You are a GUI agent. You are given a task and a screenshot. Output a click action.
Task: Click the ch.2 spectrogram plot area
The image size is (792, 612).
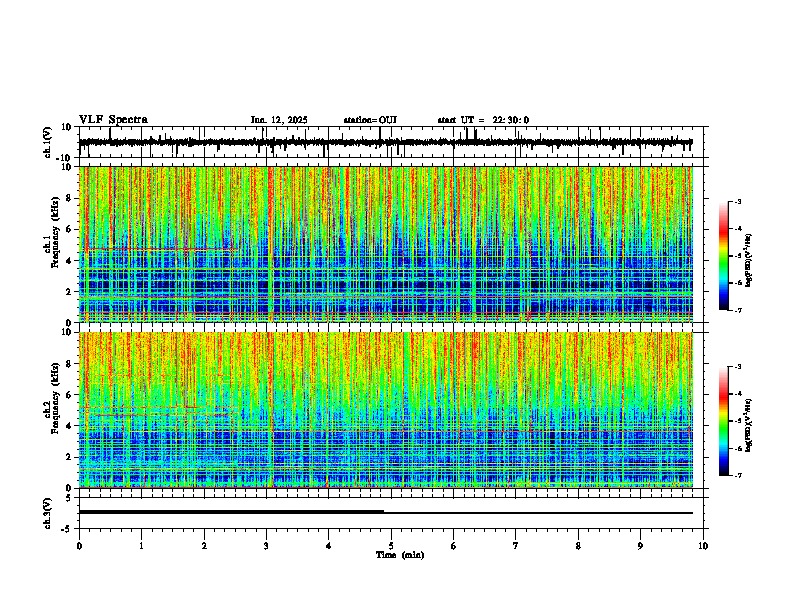tap(385, 410)
